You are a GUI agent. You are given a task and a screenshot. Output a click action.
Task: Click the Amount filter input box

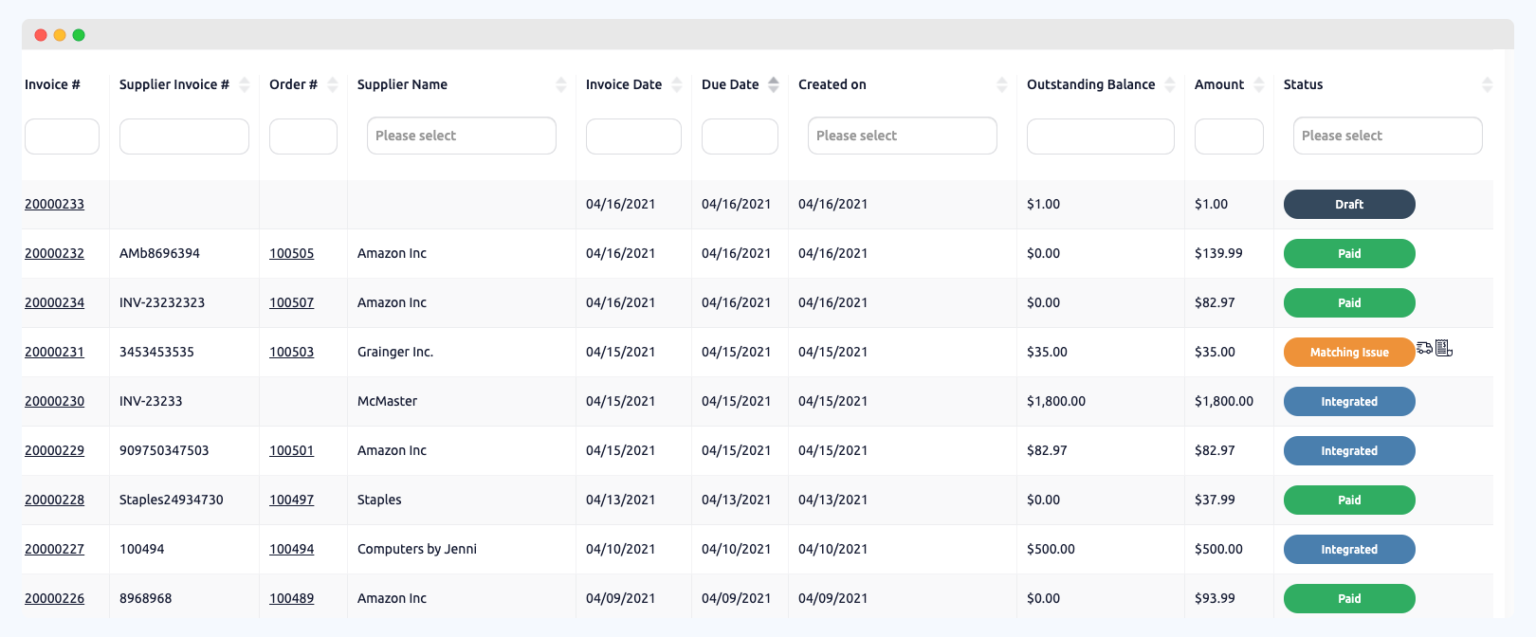(x=1228, y=135)
